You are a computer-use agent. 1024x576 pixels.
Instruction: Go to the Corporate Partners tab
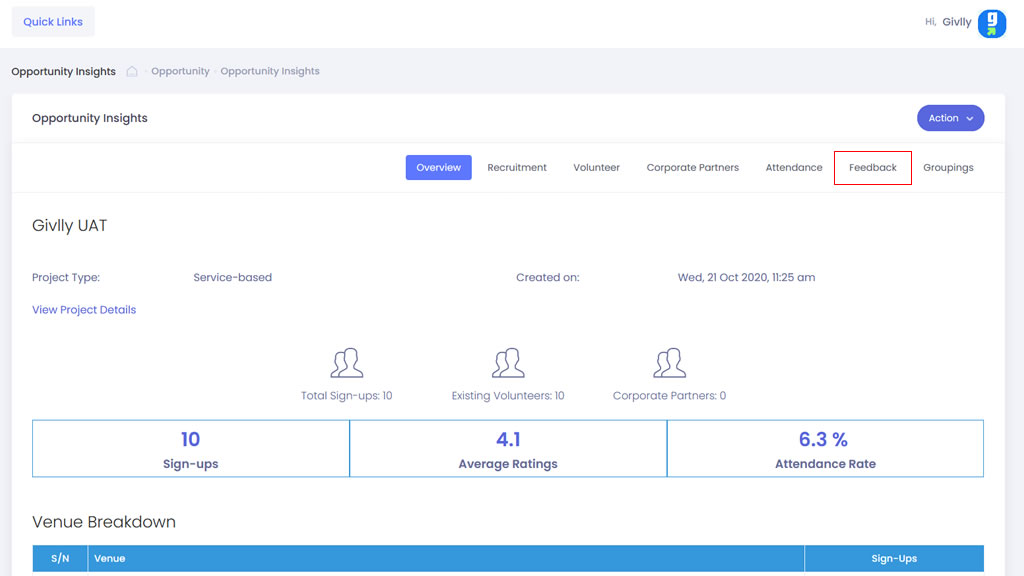point(692,168)
